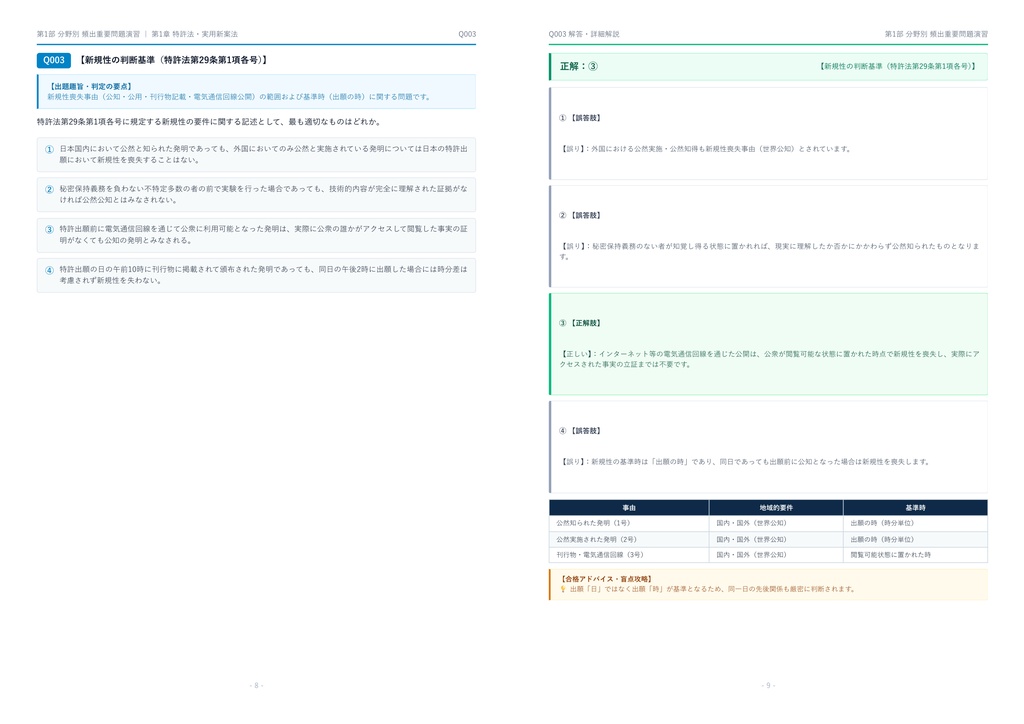Image resolution: width=1024 pixels, height=724 pixels.
Task: Click the header text 第1章 特許法・実用新案法
Action: point(195,34)
